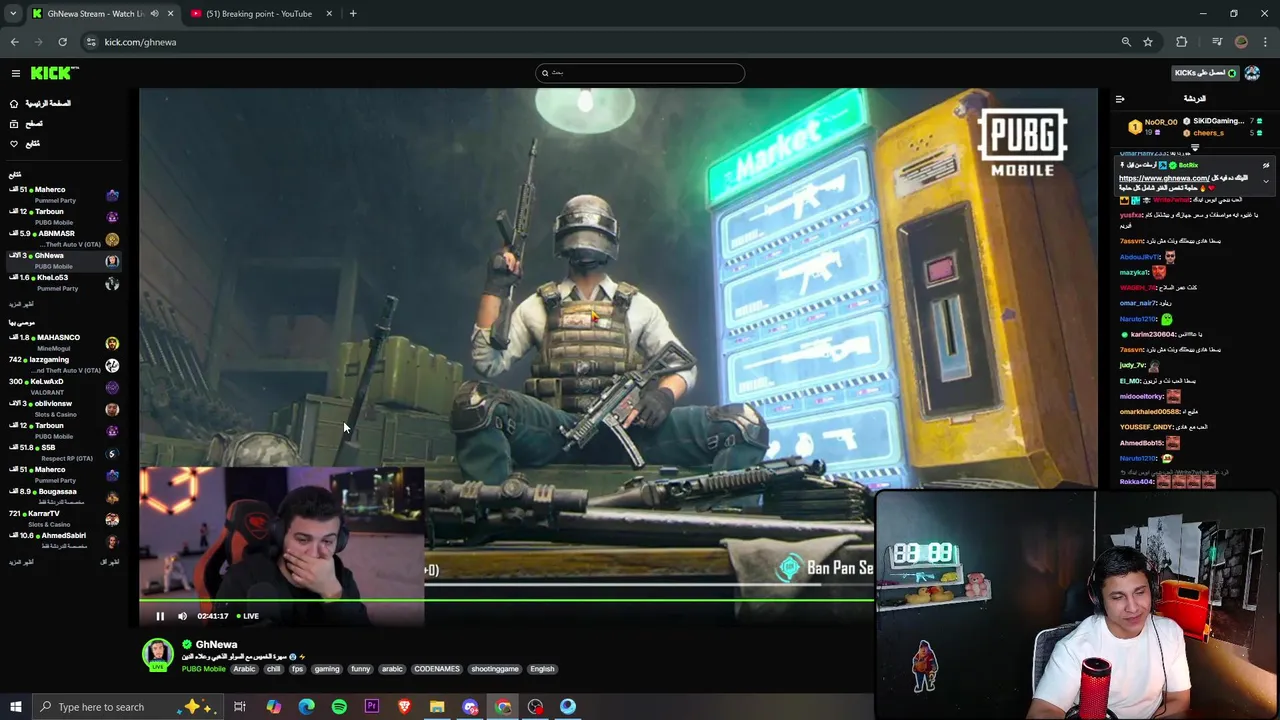Pause the live stream video
The width and height of the screenshot is (1280, 720).
[x=160, y=616]
